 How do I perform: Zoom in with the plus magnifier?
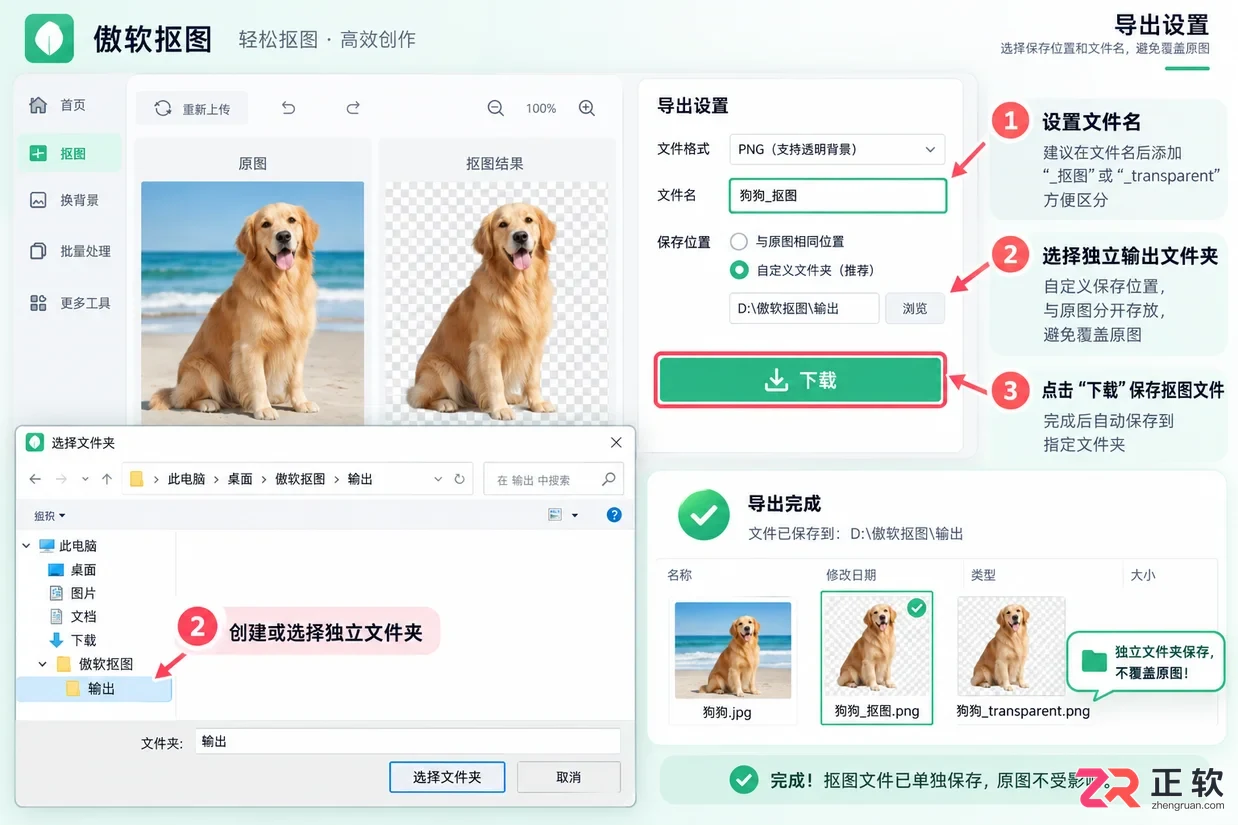click(x=587, y=108)
